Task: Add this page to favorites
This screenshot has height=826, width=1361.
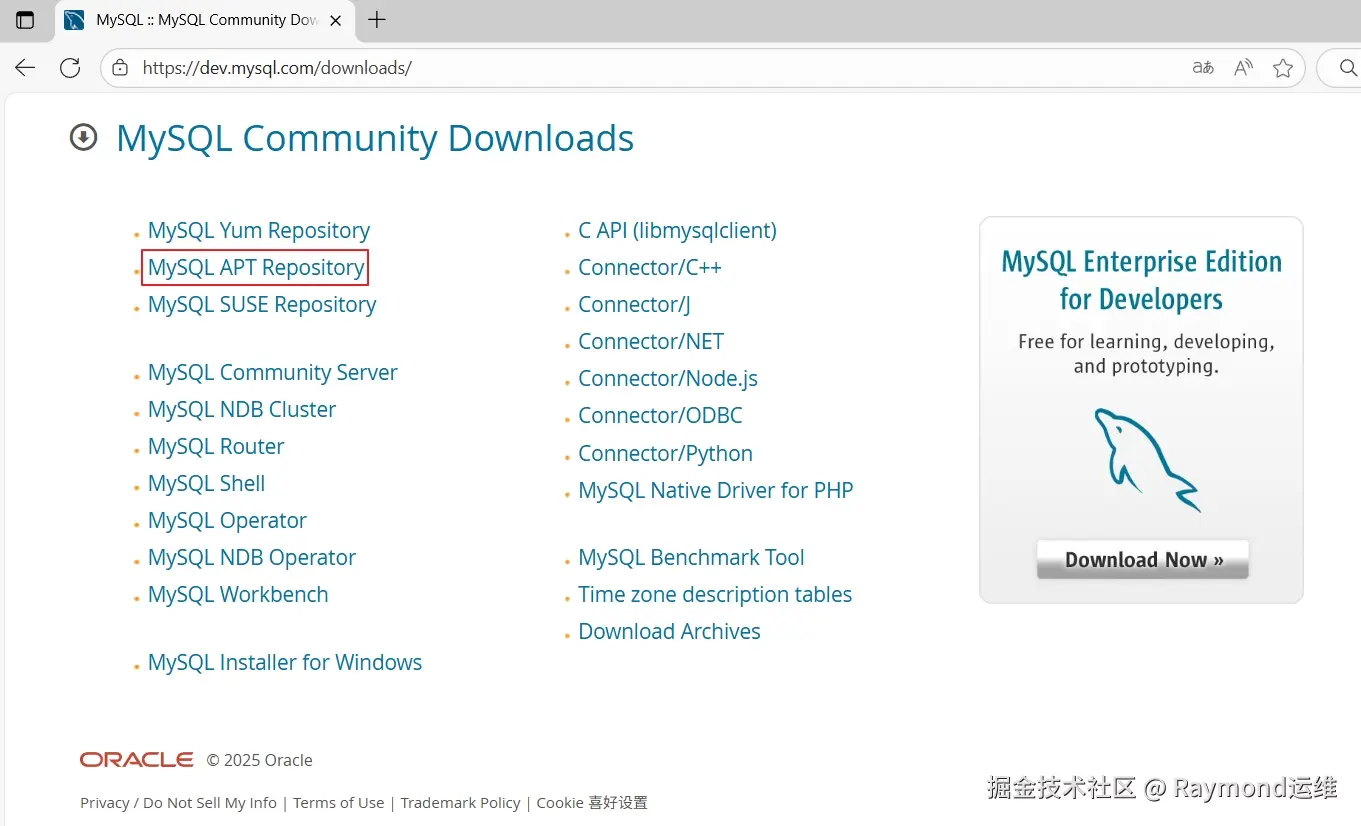Action: point(1283,68)
